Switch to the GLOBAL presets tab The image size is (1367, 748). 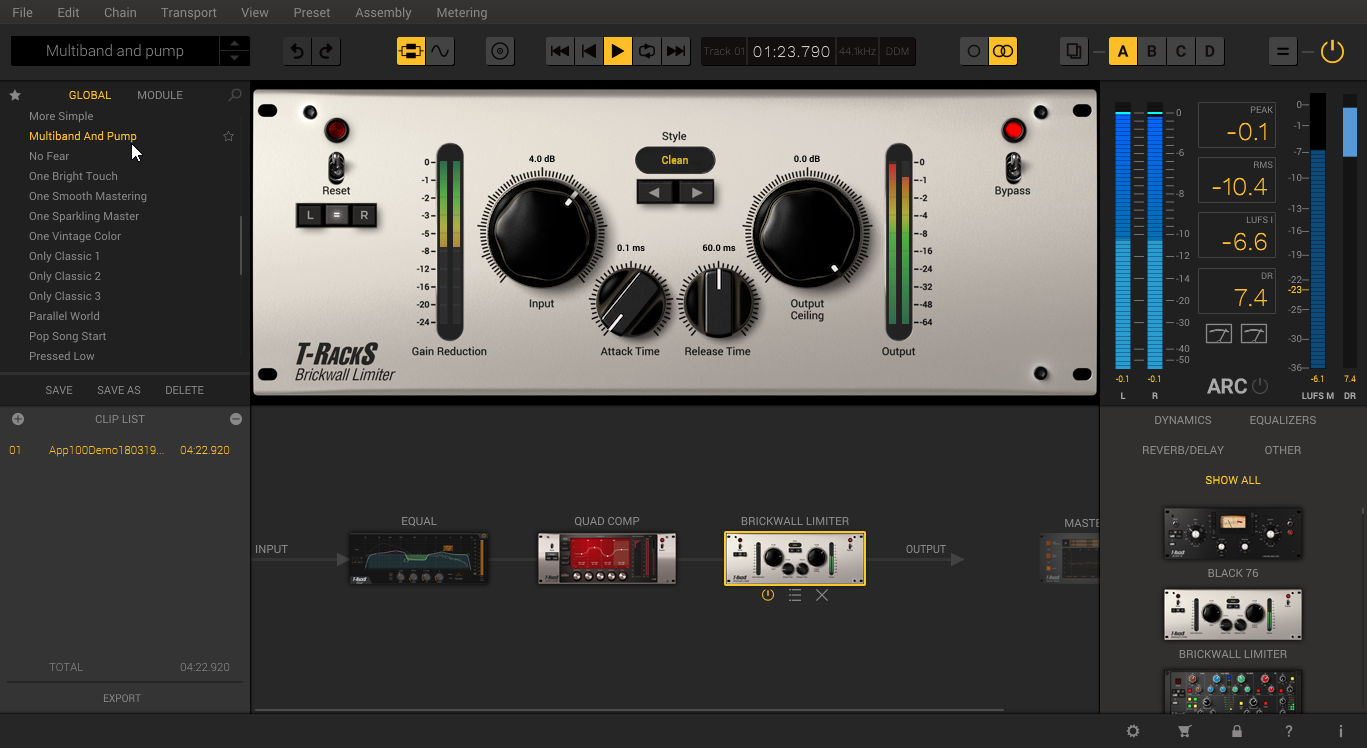90,95
